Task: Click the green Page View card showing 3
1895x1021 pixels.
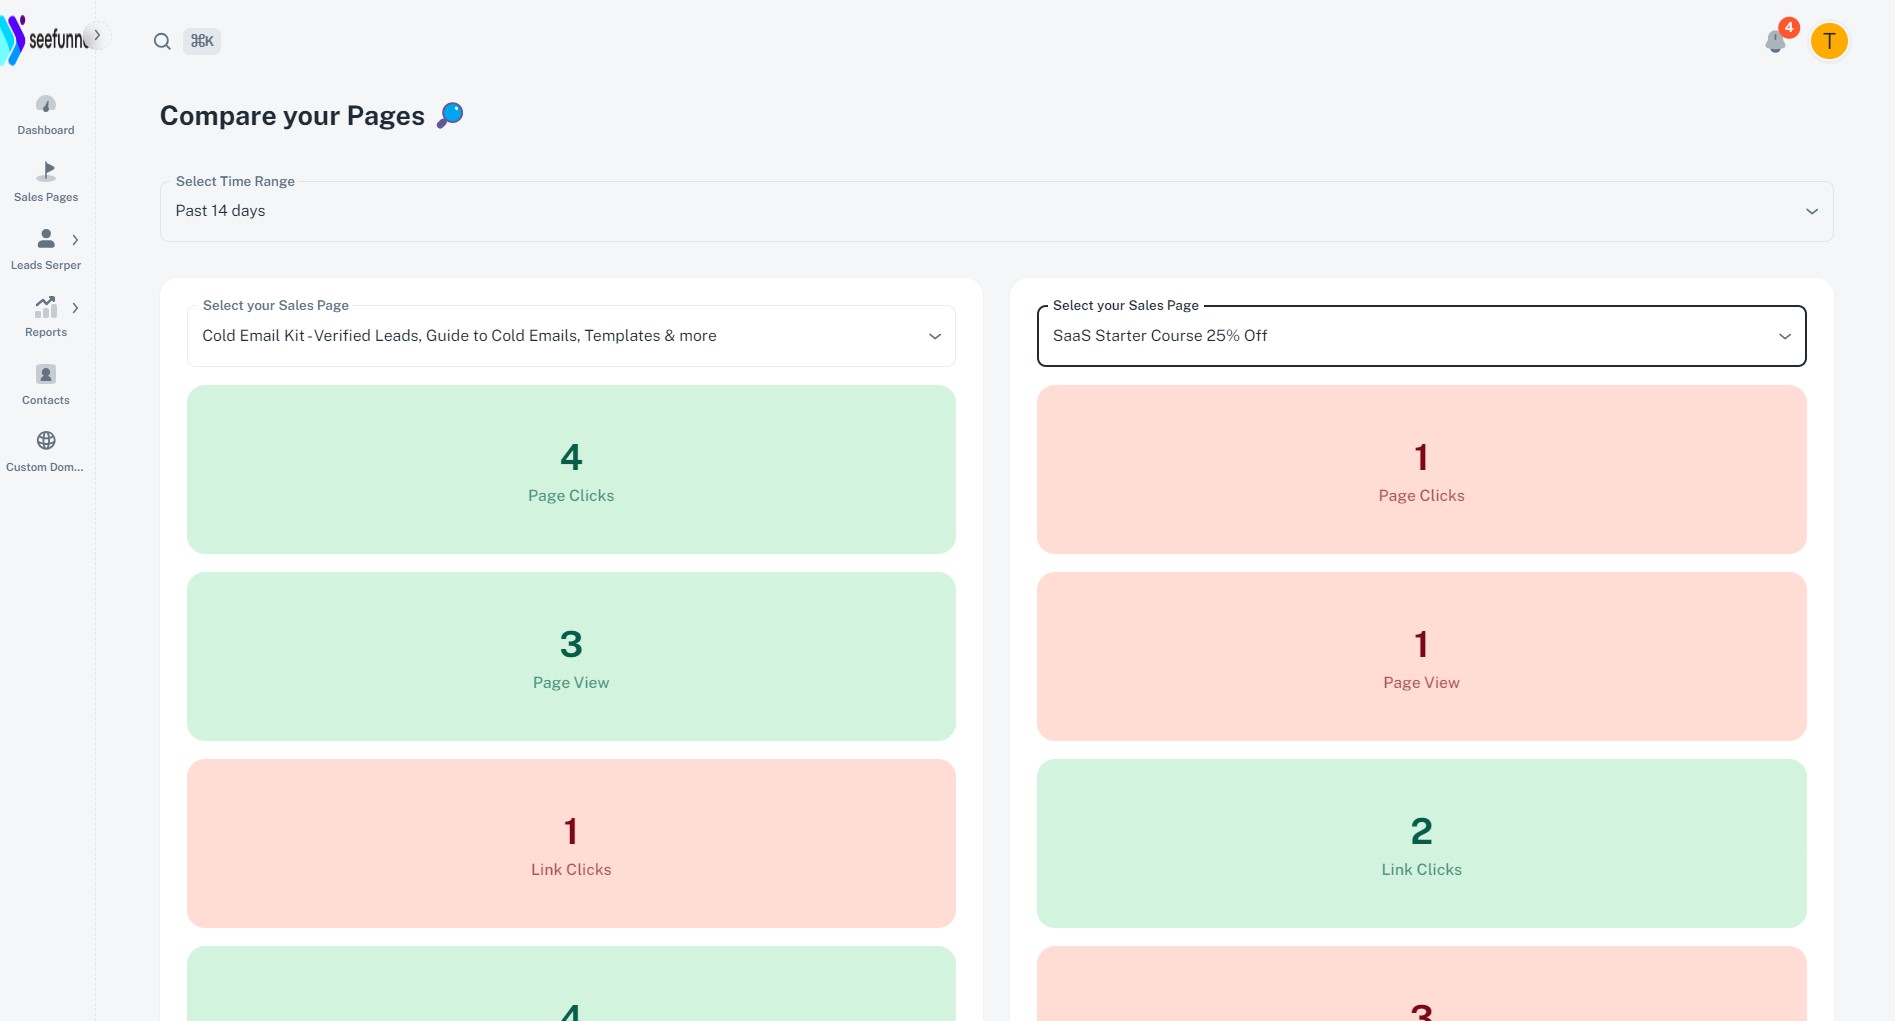Action: (571, 656)
